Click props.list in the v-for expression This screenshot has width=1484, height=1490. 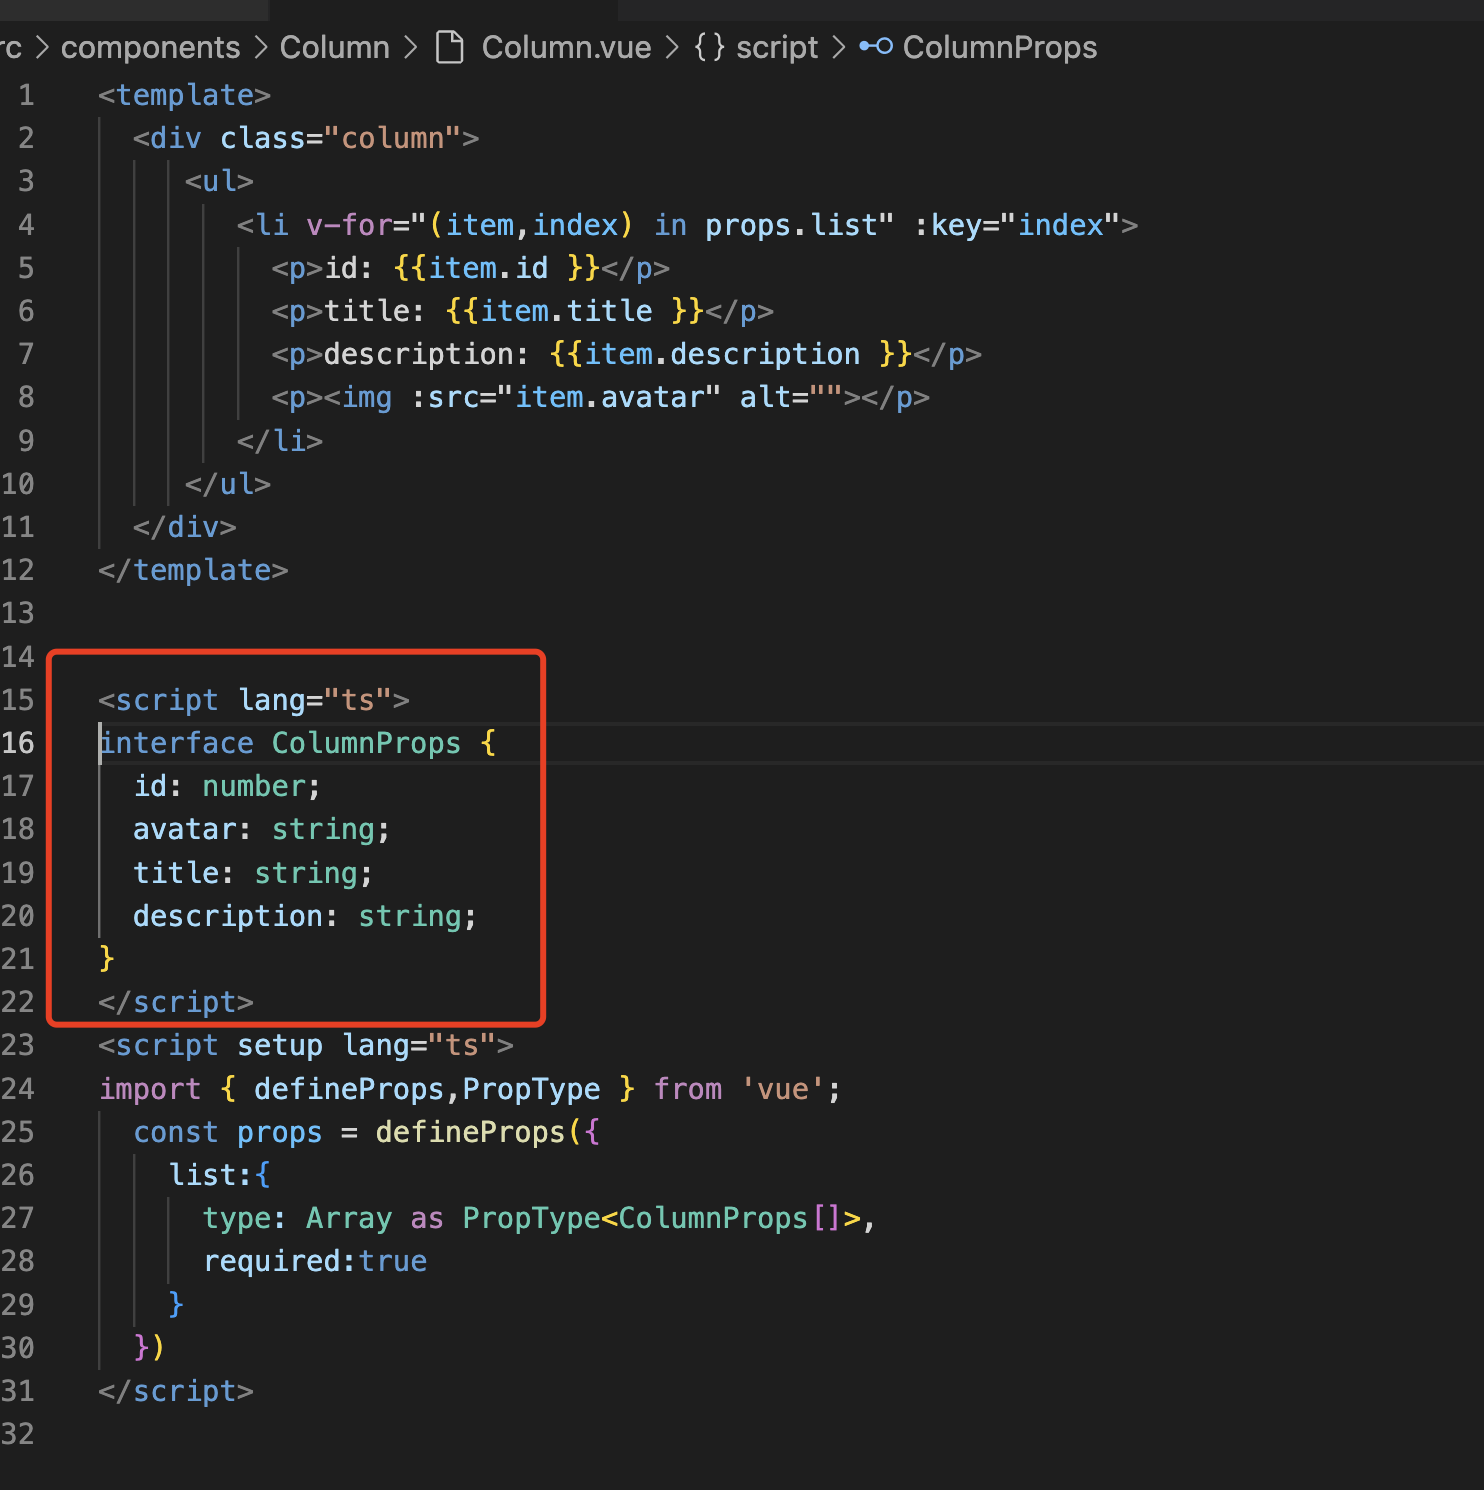point(790,225)
